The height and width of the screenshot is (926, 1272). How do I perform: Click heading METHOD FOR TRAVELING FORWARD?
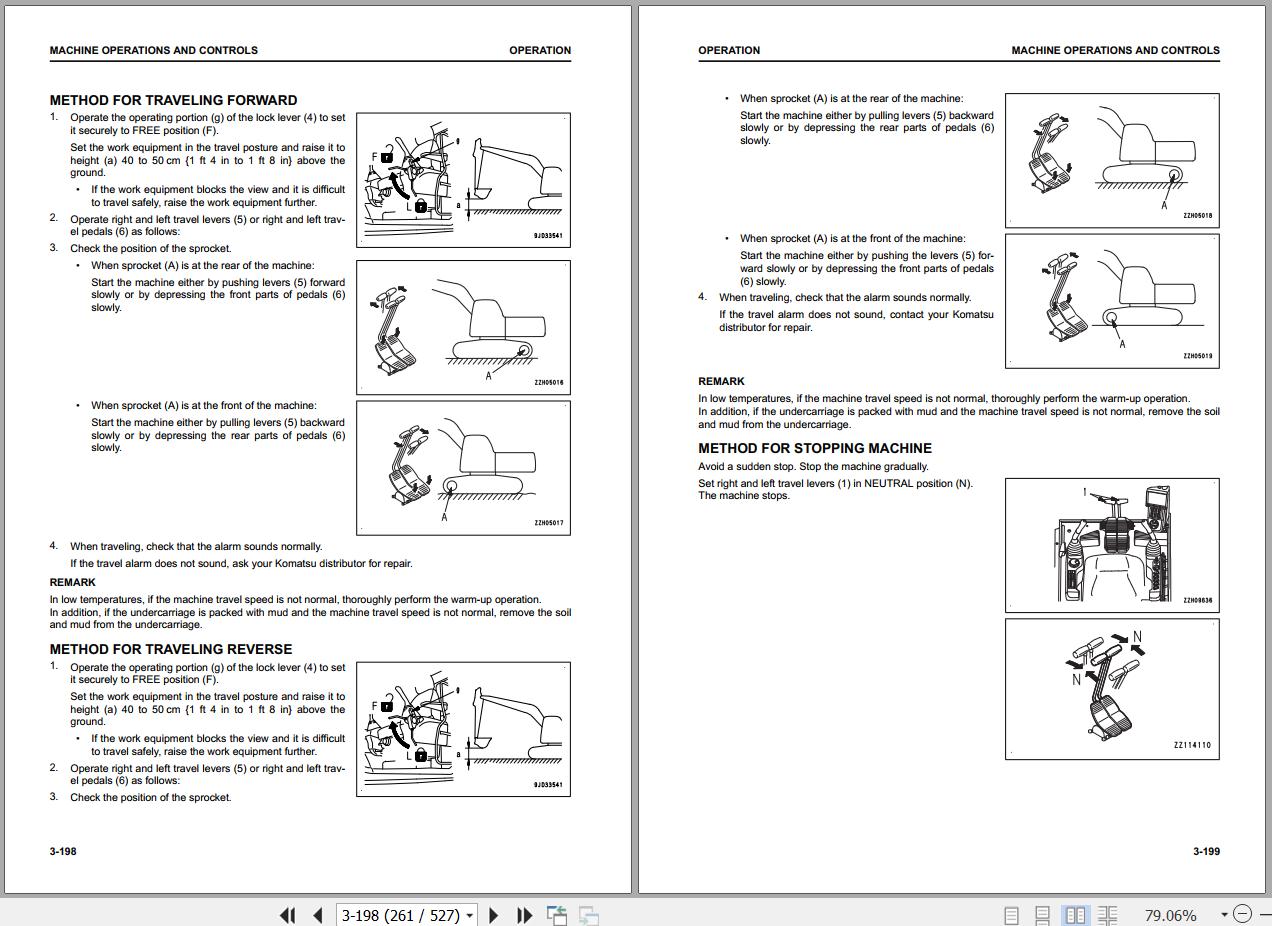coord(173,100)
